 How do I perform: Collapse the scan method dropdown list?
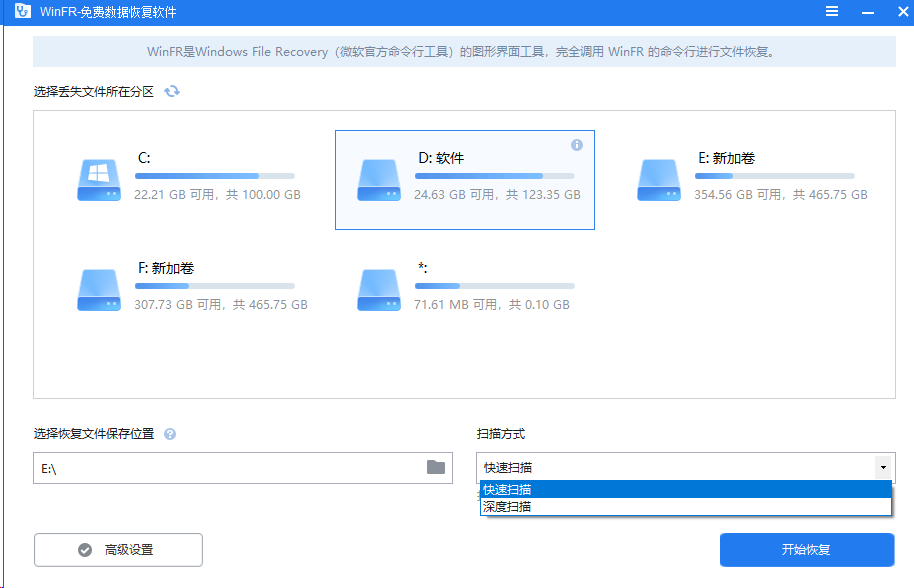(883, 467)
